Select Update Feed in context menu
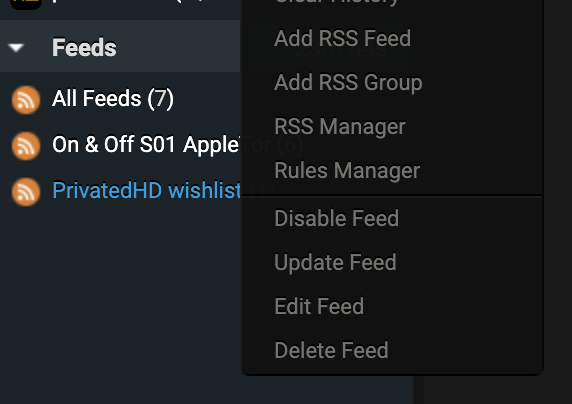Image resolution: width=572 pixels, height=404 pixels. point(335,263)
